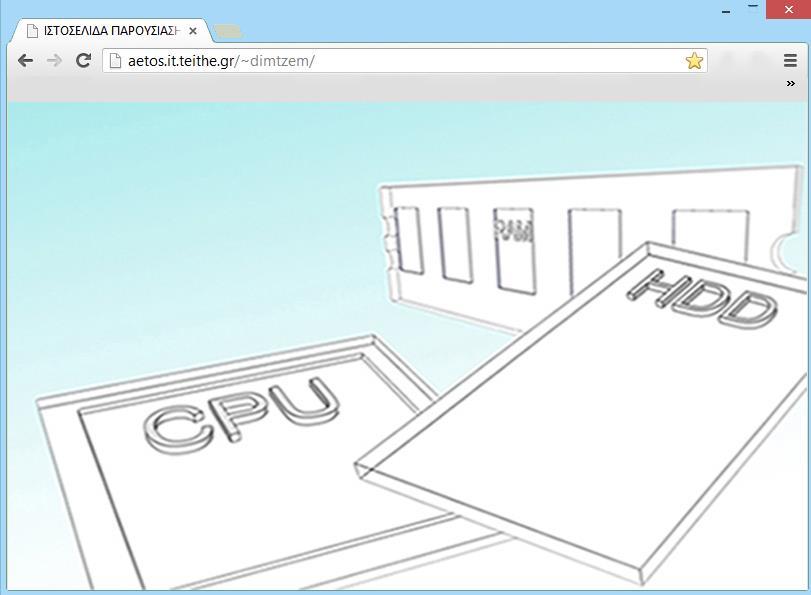The image size is (811, 595).
Task: Close the ΙΣΤΟΣΕΛΙΔΑ ΠΑΡΟΥΣΙΑΣΗ tab
Action: click(x=193, y=31)
